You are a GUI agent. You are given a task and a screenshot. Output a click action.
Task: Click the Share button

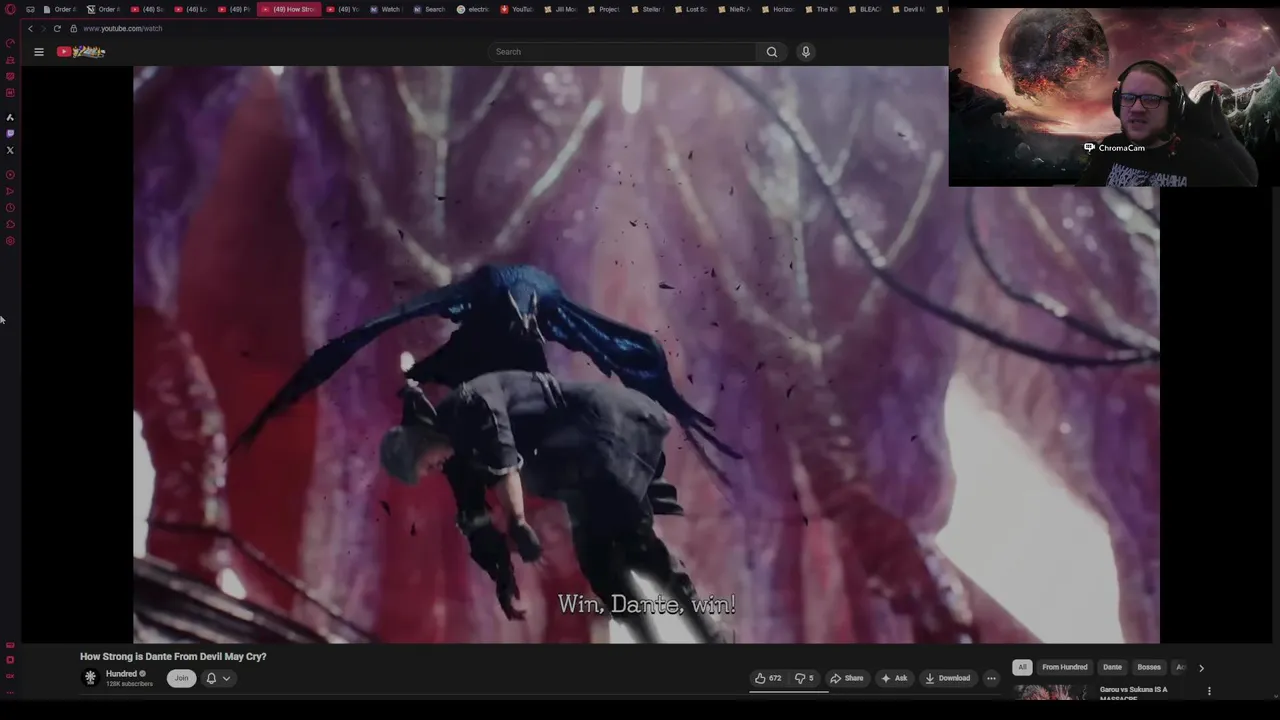[846, 678]
